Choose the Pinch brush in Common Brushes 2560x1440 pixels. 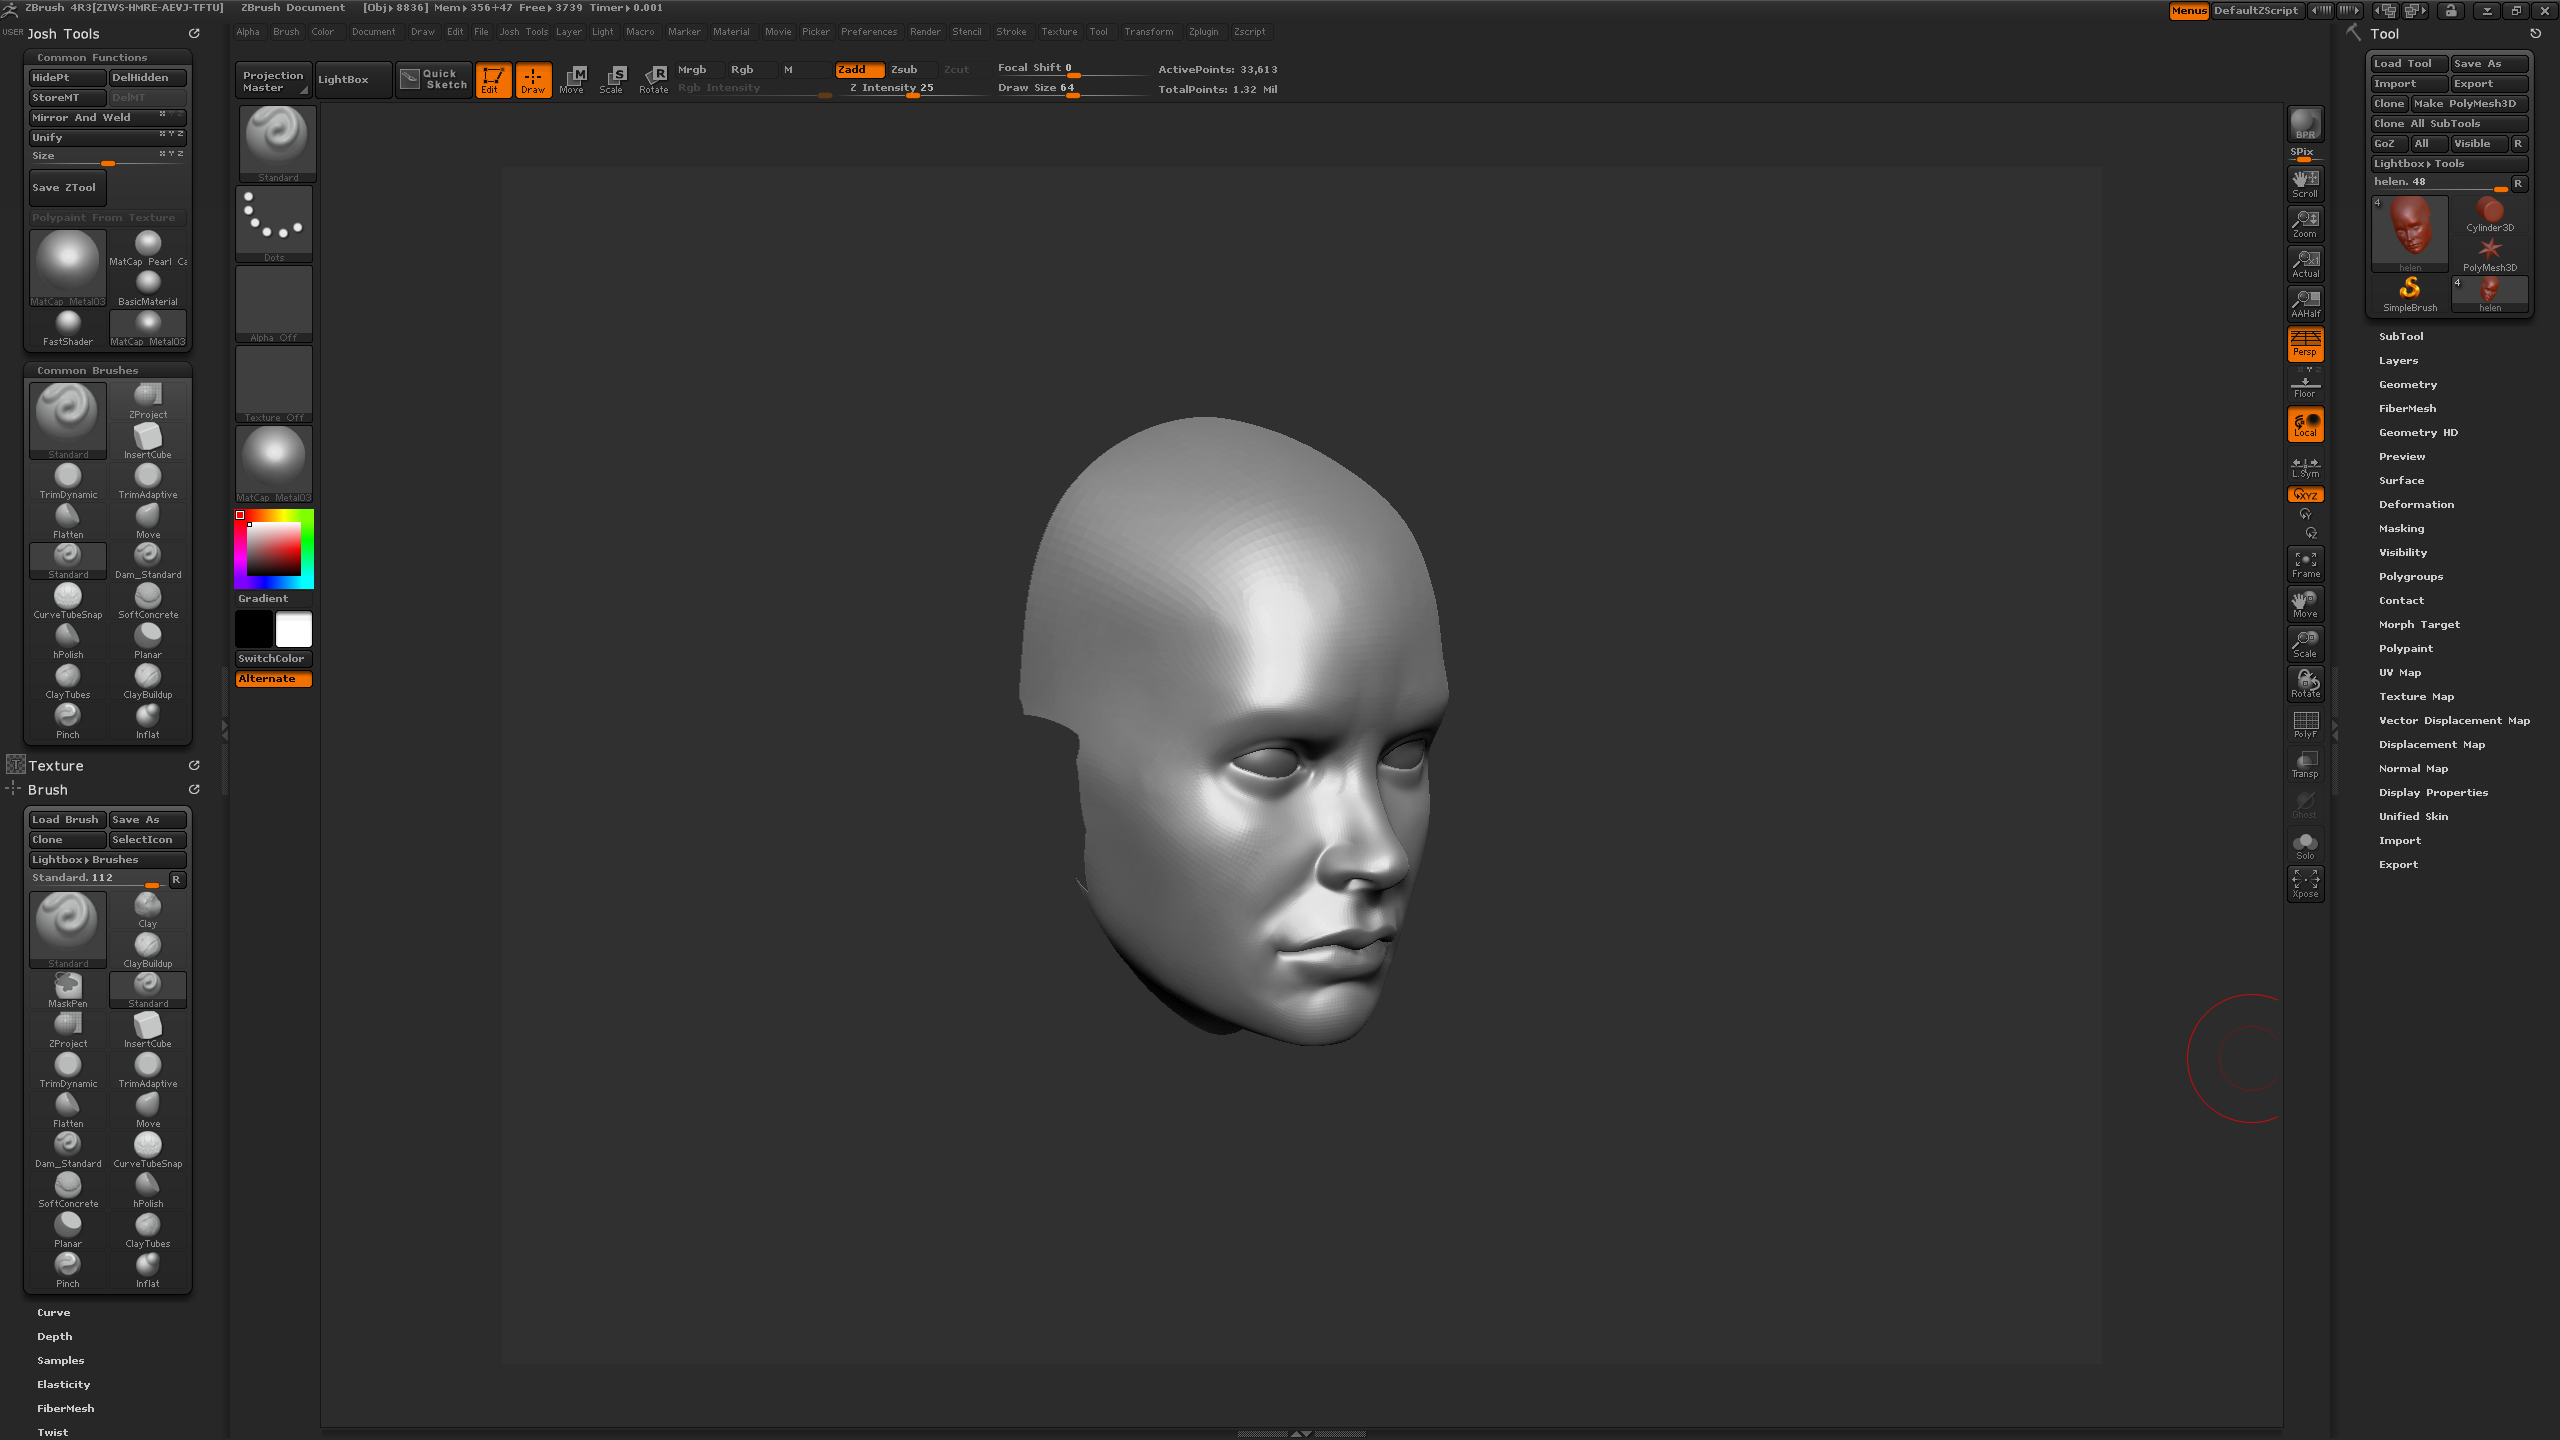pyautogui.click(x=68, y=721)
